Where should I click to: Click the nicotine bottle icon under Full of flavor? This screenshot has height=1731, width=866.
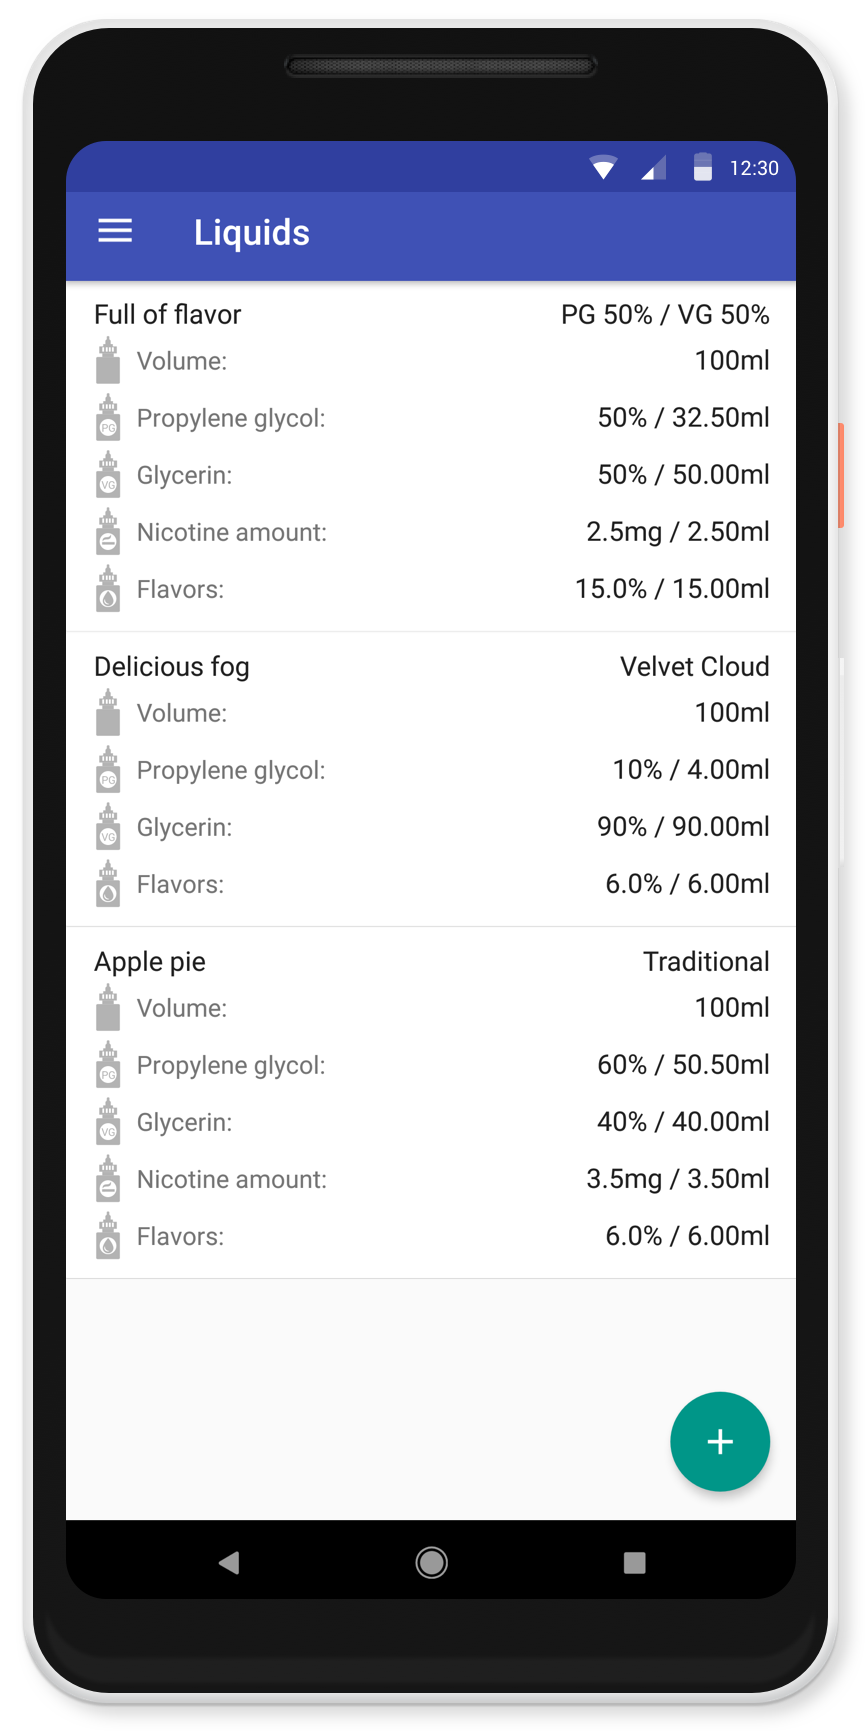tap(108, 532)
